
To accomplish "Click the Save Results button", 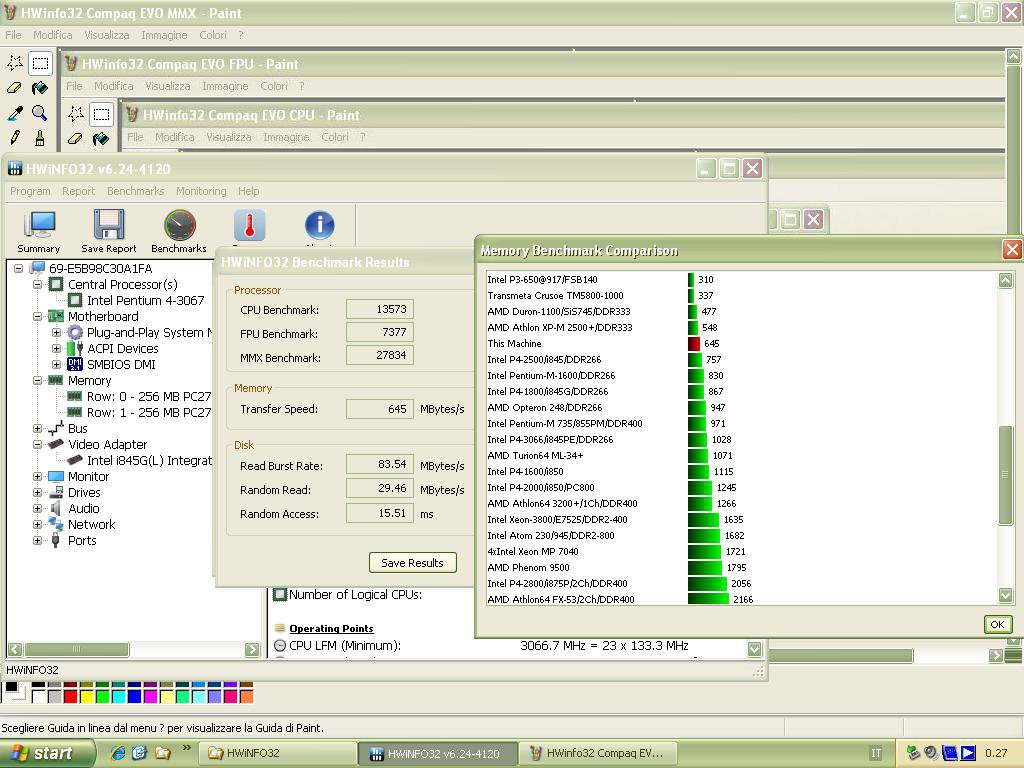I will tap(412, 563).
